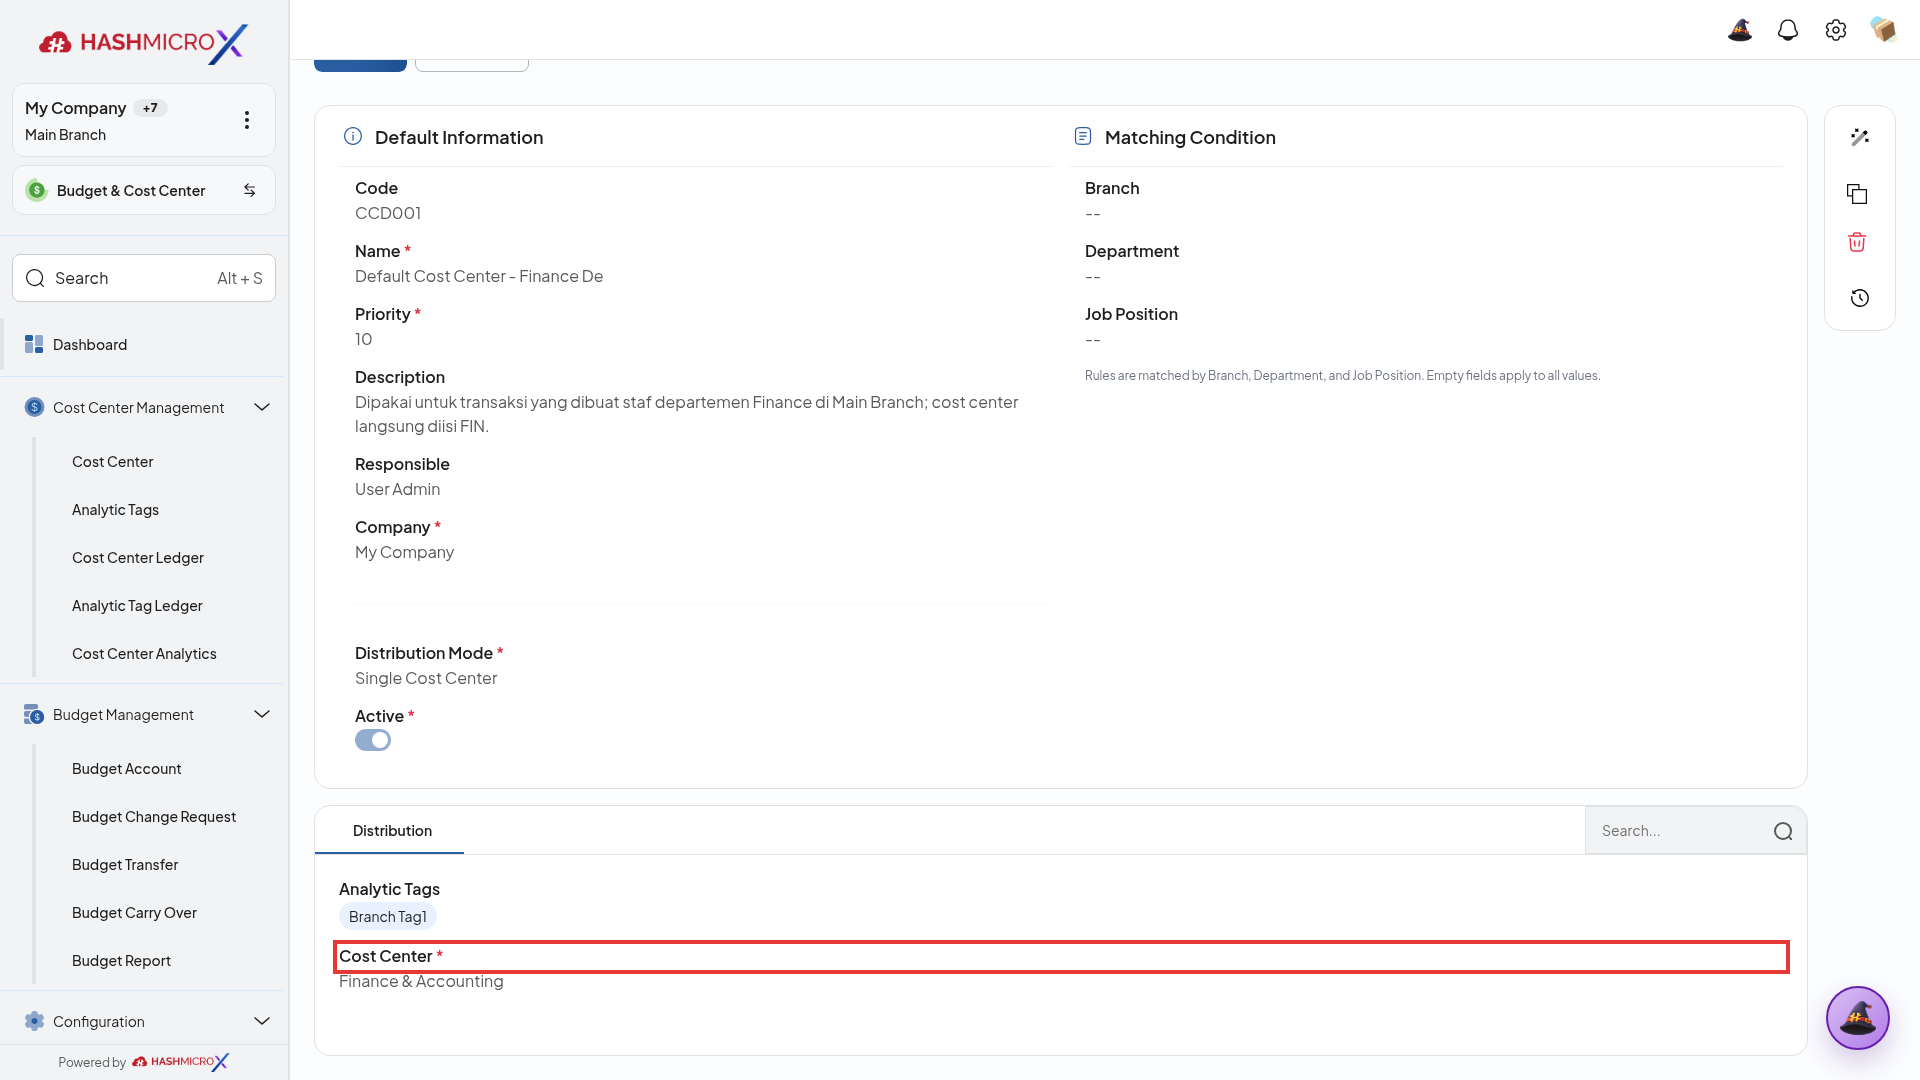This screenshot has width=1920, height=1080.
Task: Open Cost Center Ledger menu item
Action: 138,558
